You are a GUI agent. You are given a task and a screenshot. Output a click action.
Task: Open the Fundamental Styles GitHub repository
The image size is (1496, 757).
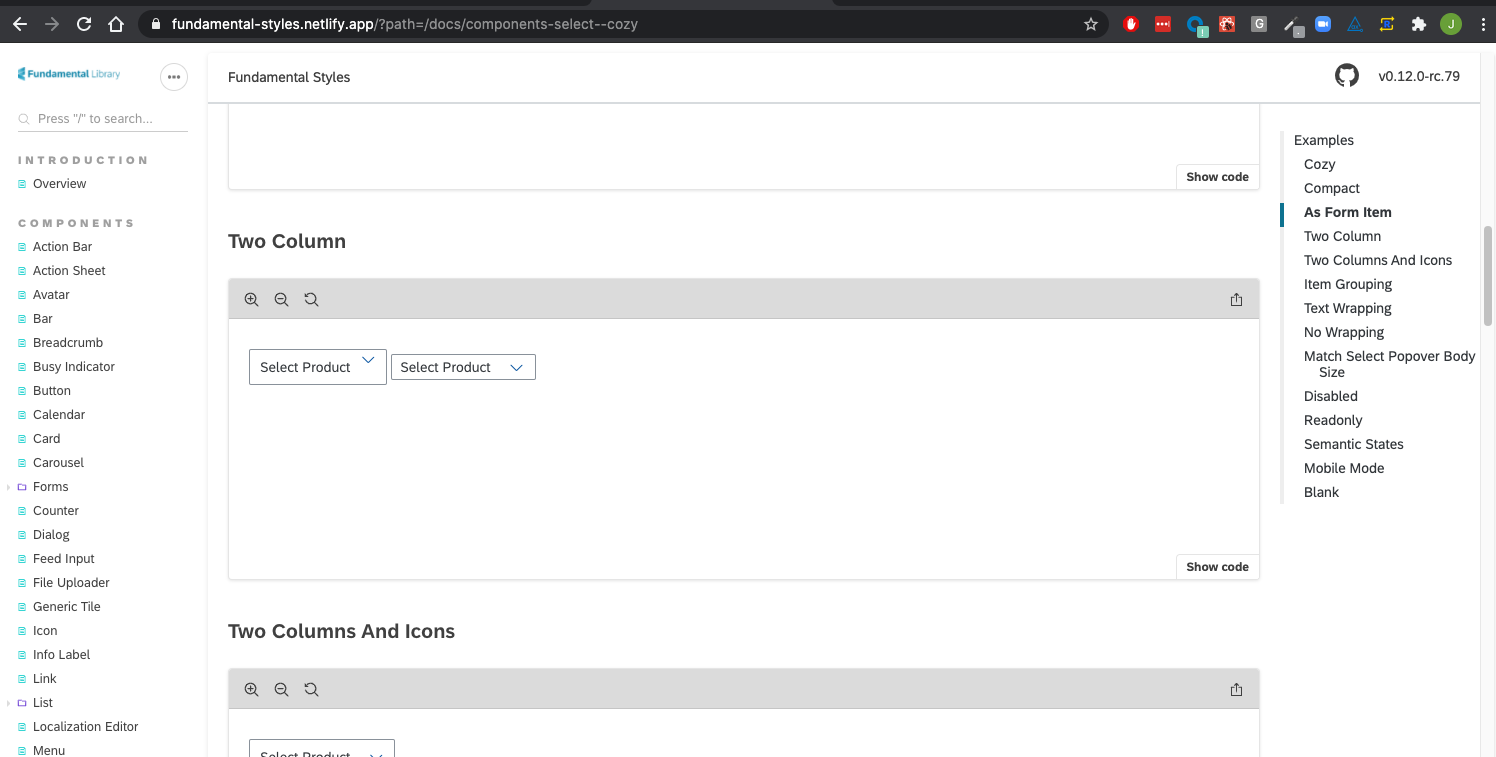[x=1346, y=75]
